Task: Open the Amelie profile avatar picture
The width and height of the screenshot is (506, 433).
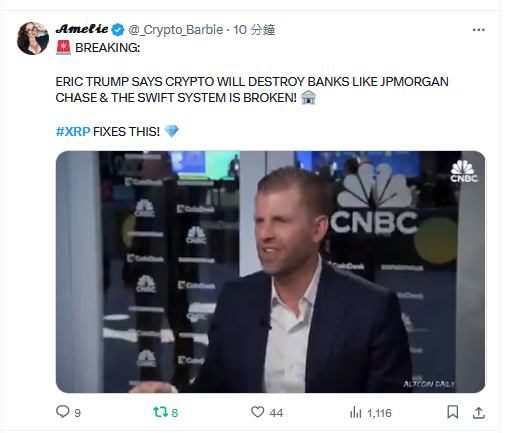Action: coord(33,38)
